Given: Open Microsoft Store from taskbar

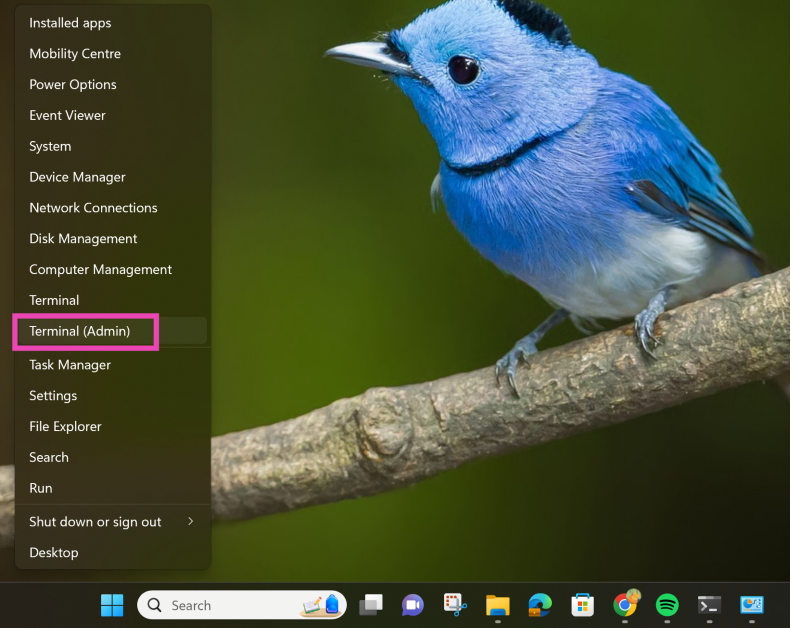Looking at the screenshot, I should [x=582, y=605].
